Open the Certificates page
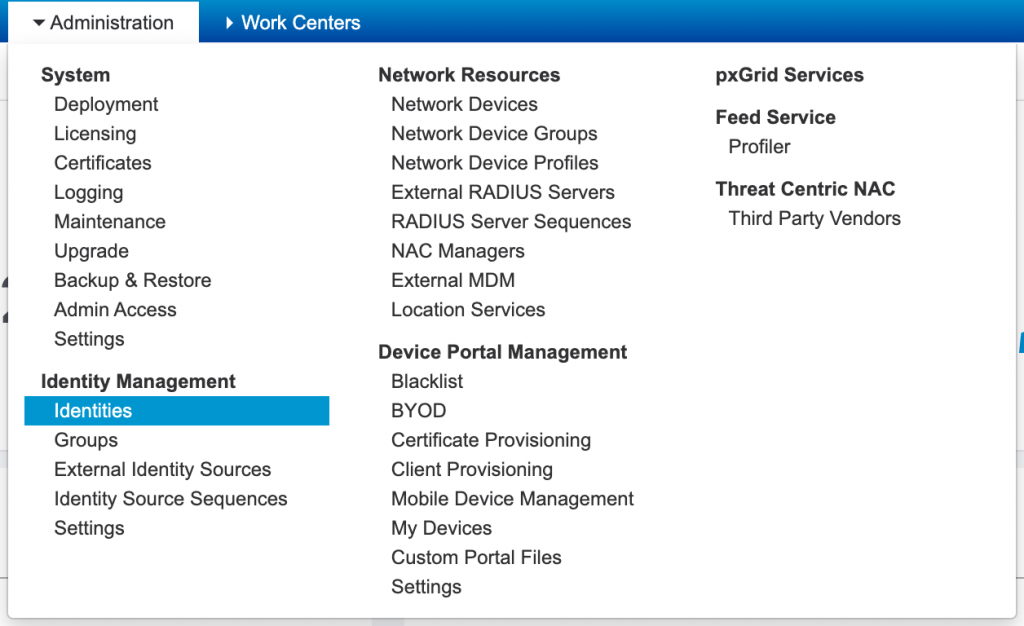Image resolution: width=1024 pixels, height=626 pixels. 103,163
